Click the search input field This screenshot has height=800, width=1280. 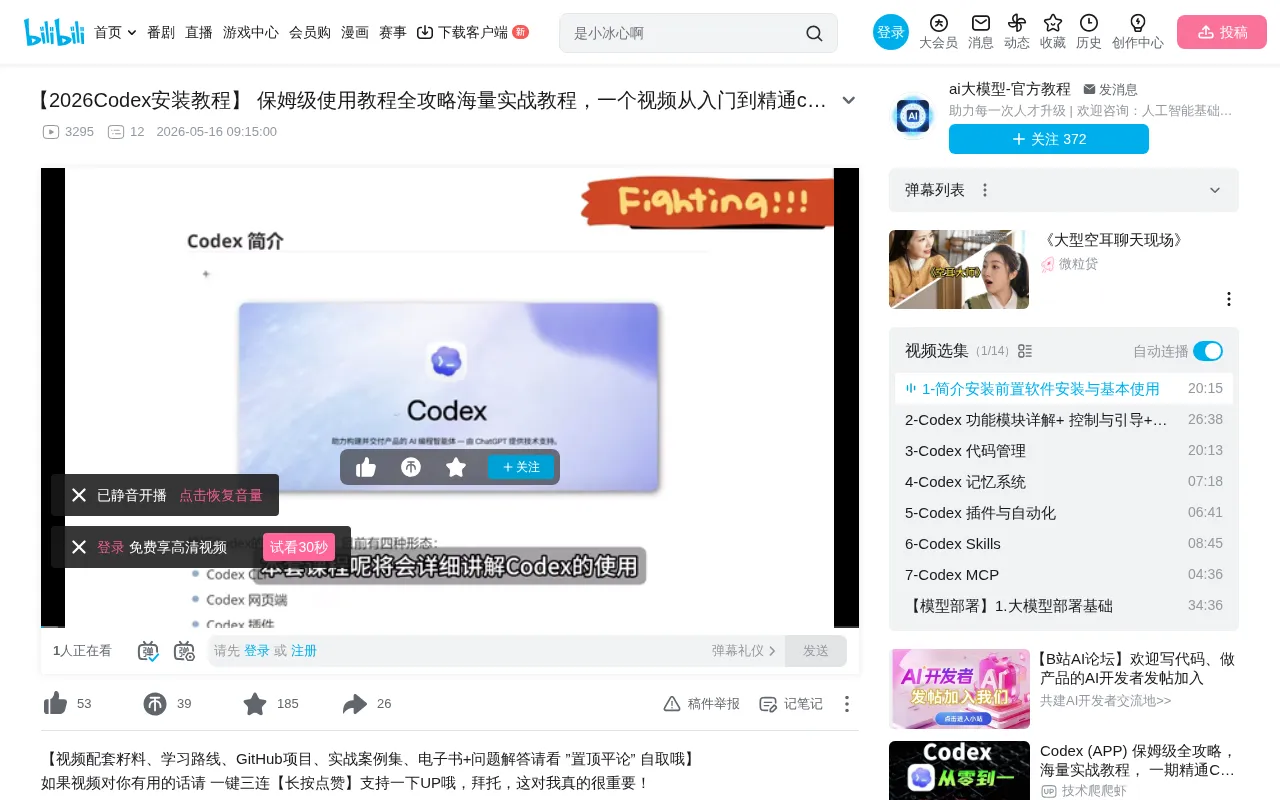click(x=685, y=33)
